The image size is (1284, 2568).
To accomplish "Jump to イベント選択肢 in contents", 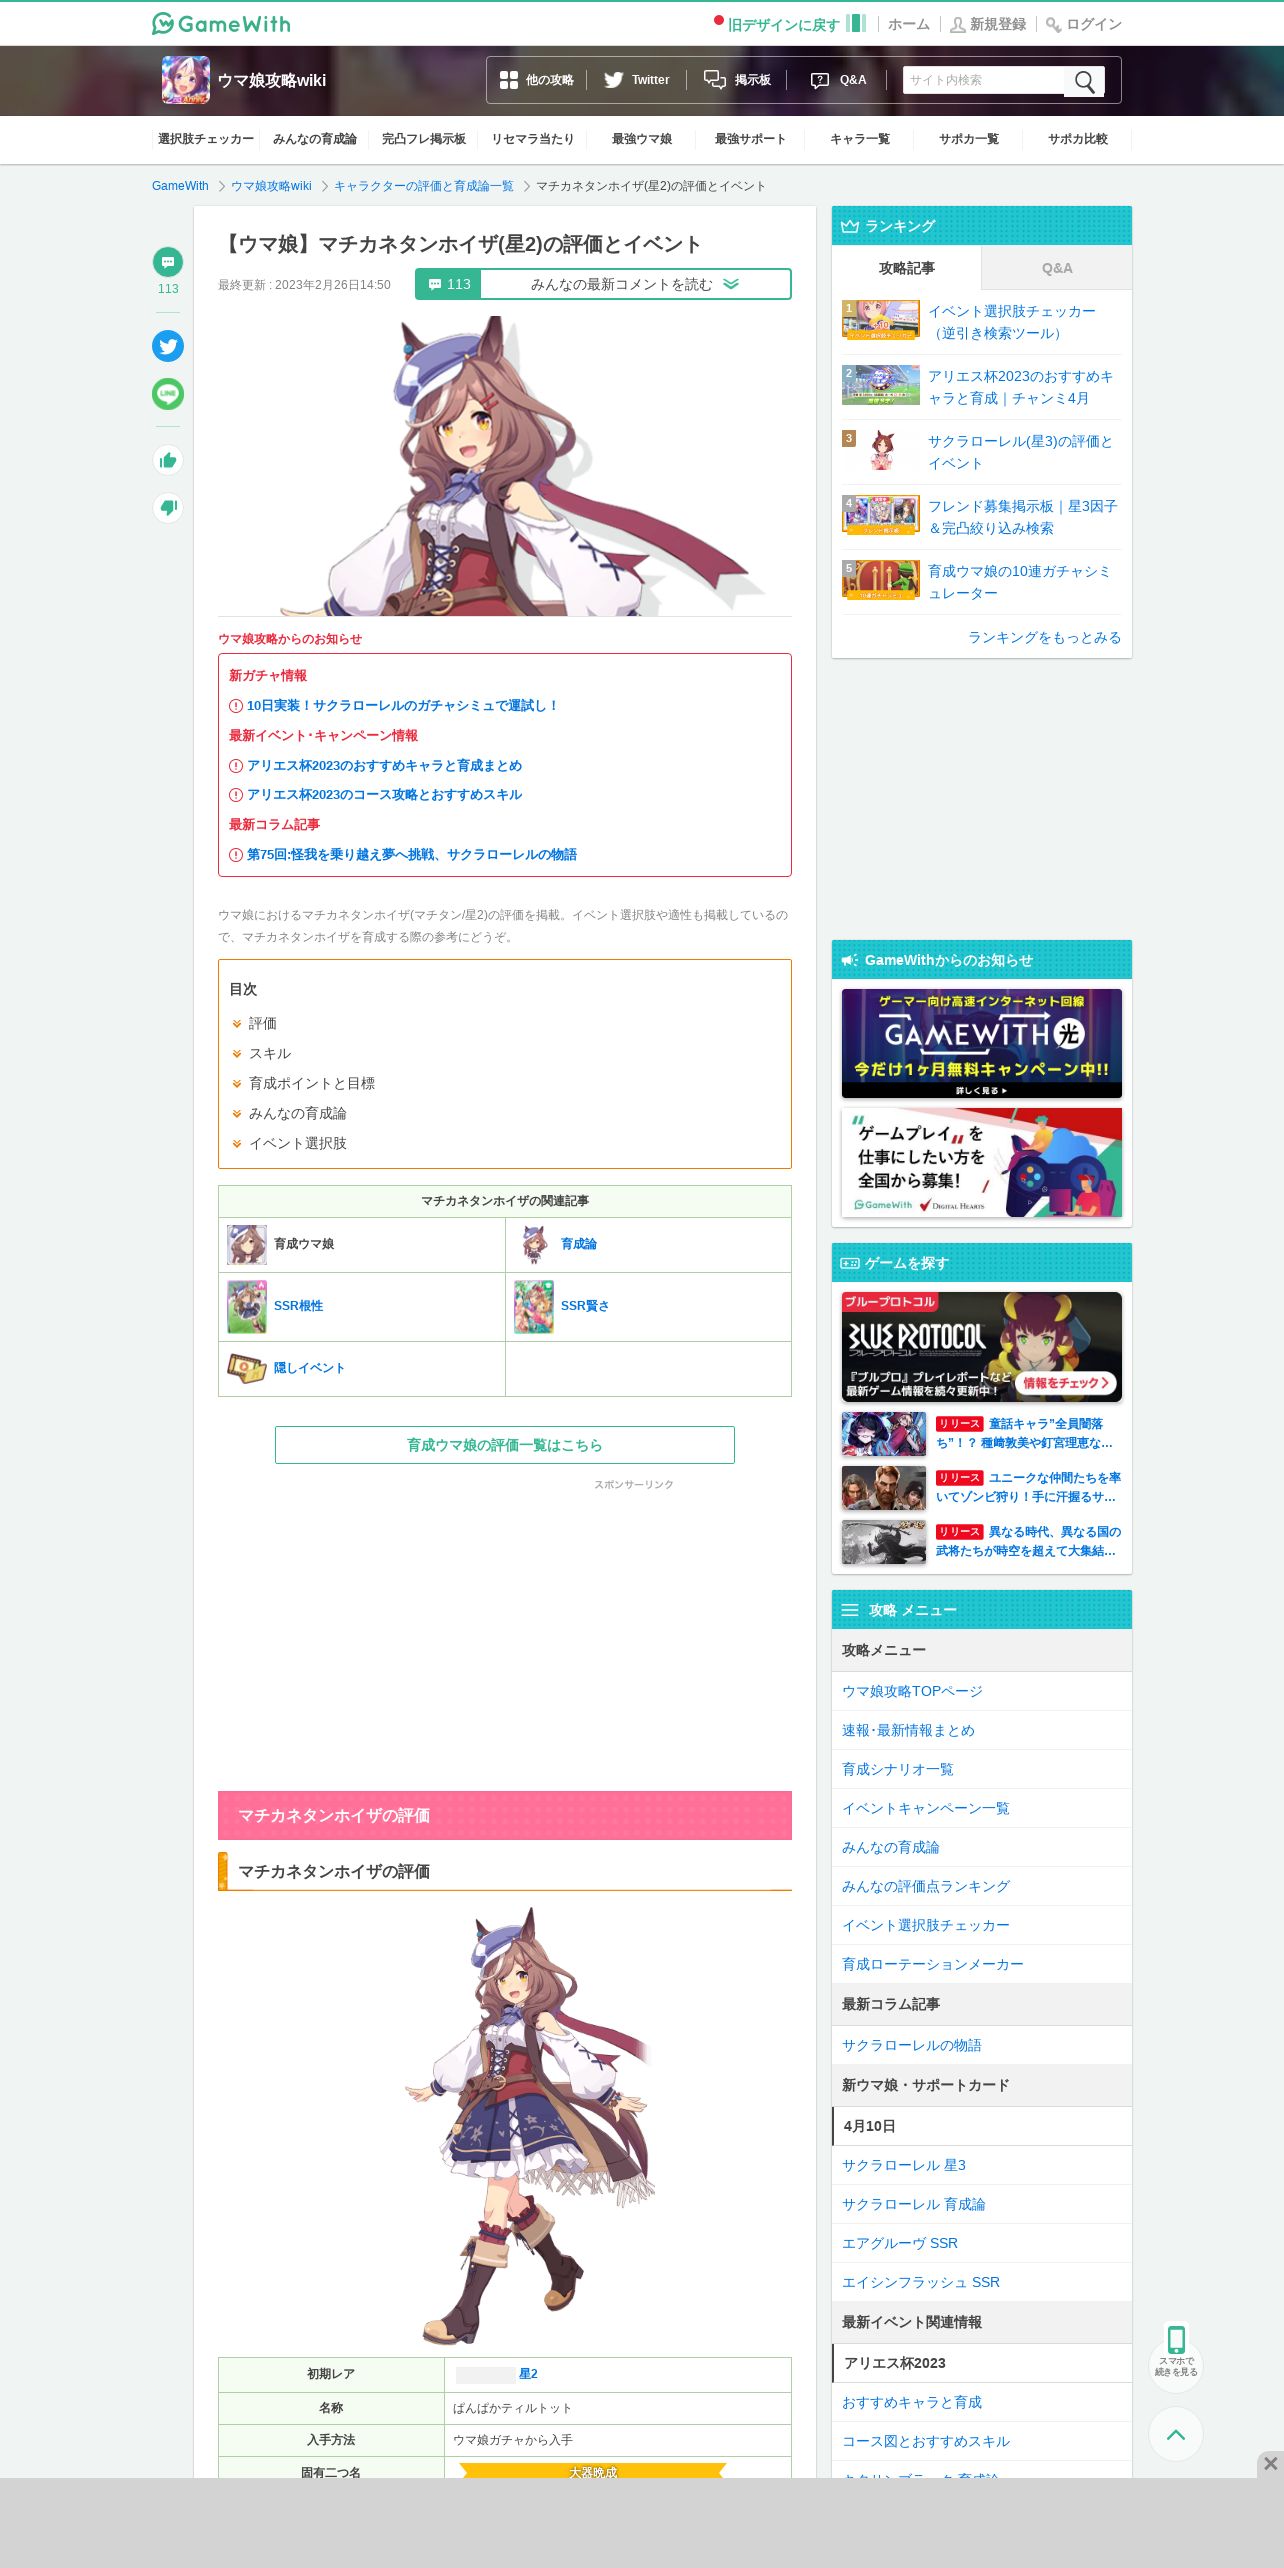I will [297, 1143].
